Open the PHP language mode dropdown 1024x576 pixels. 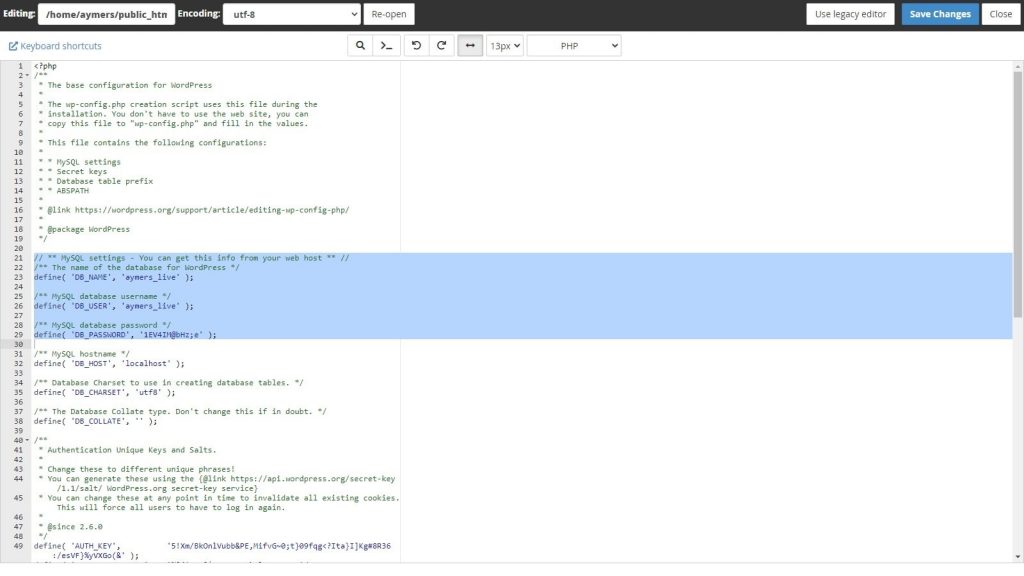(x=573, y=46)
